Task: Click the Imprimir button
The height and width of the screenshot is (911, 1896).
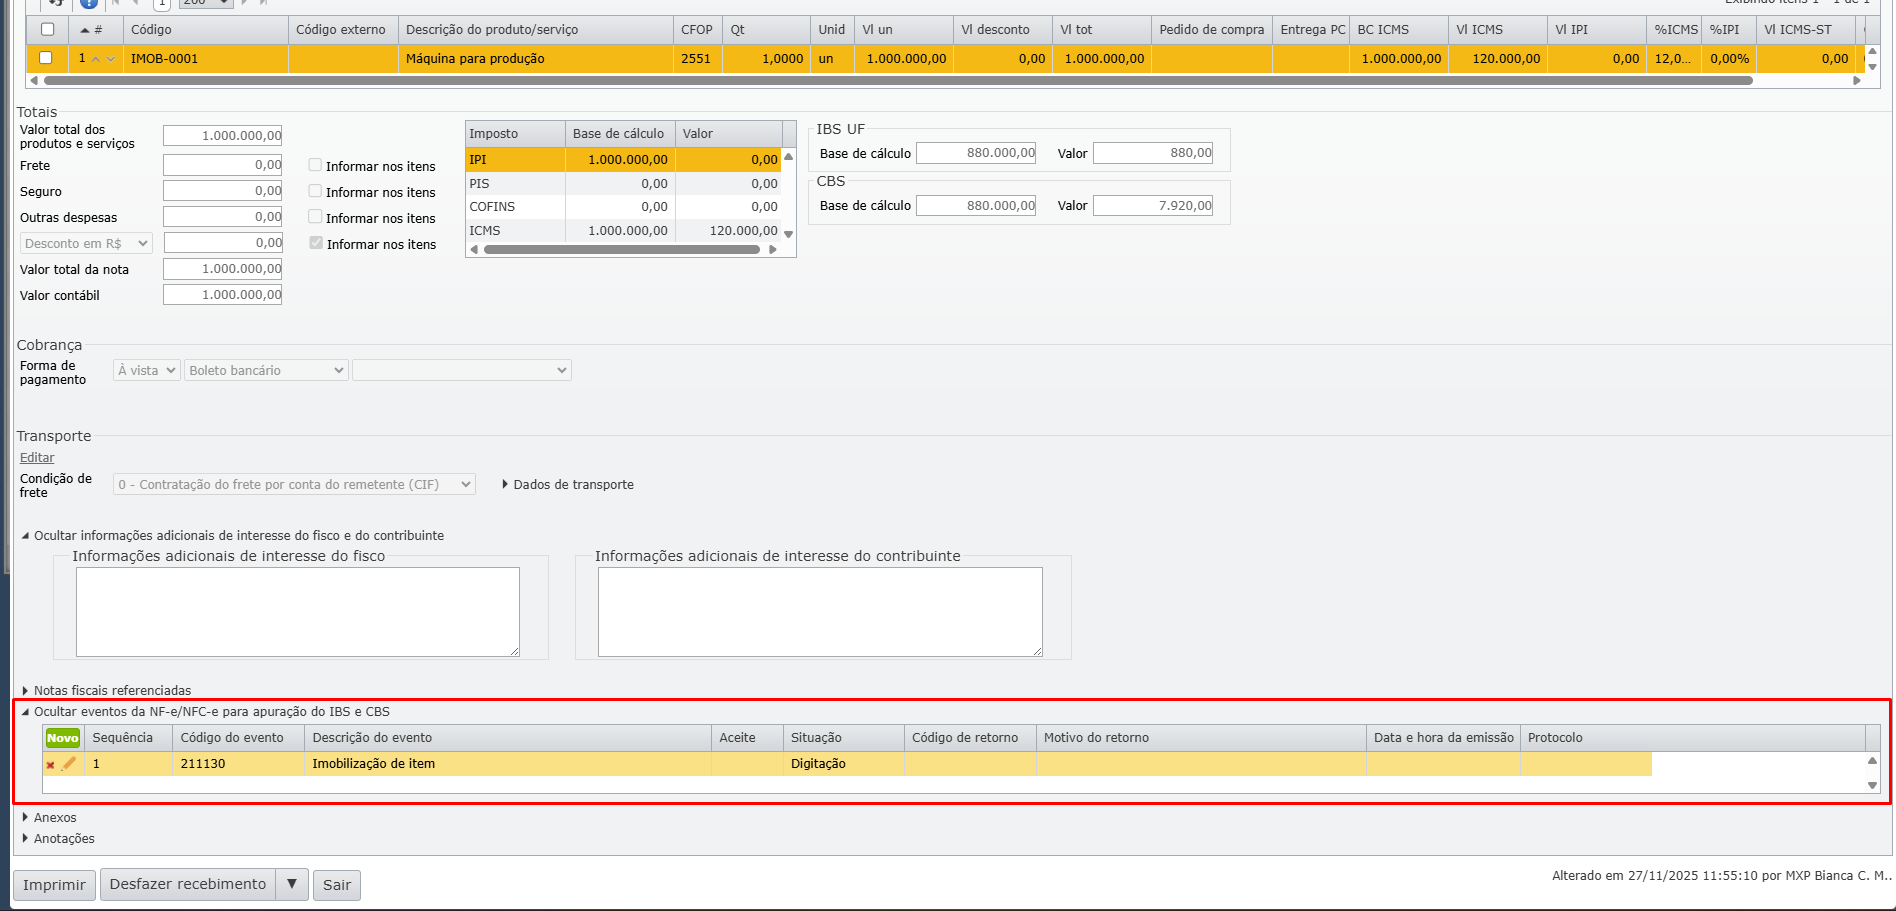Action: point(54,885)
